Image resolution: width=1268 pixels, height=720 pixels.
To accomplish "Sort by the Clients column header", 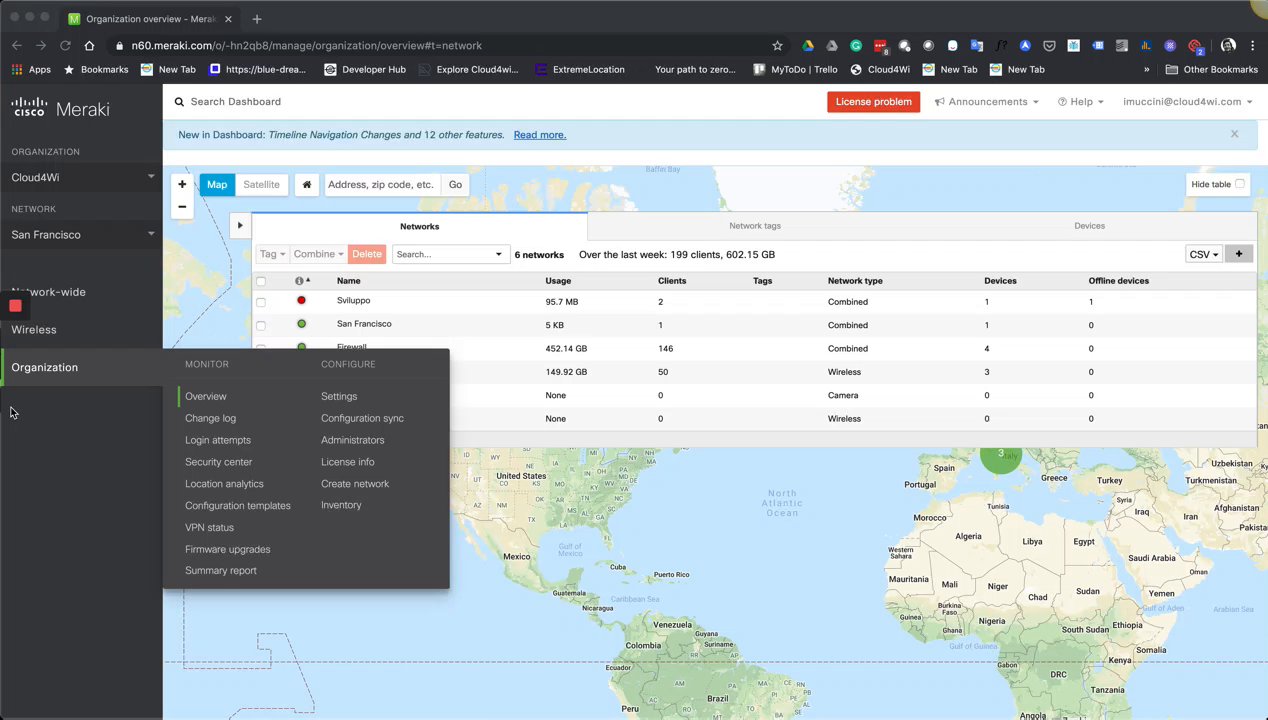I will tap(672, 281).
